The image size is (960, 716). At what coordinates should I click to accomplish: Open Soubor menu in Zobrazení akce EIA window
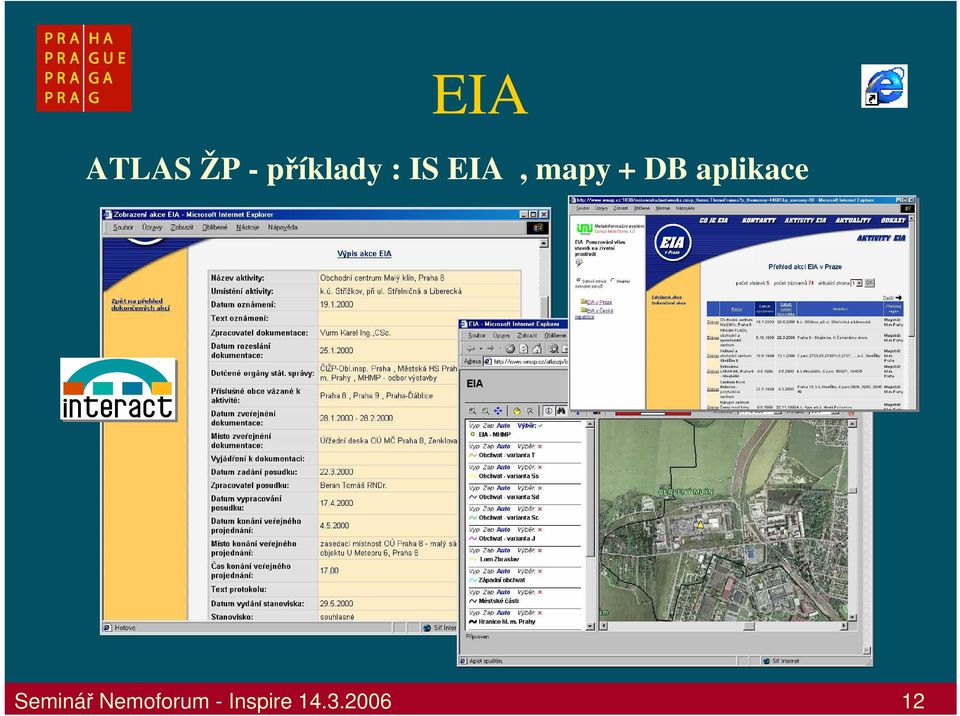pyautogui.click(x=123, y=227)
